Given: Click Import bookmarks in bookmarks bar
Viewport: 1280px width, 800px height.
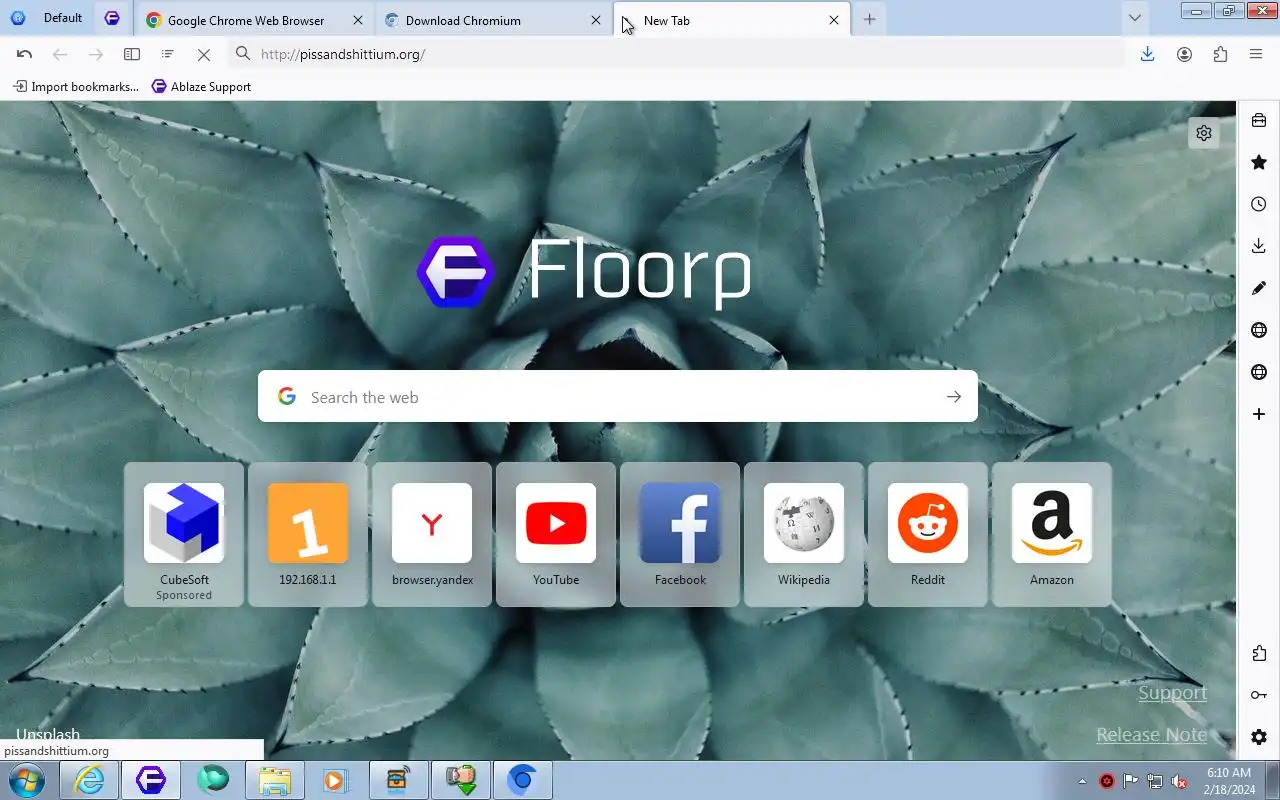Looking at the screenshot, I should pyautogui.click(x=76, y=87).
